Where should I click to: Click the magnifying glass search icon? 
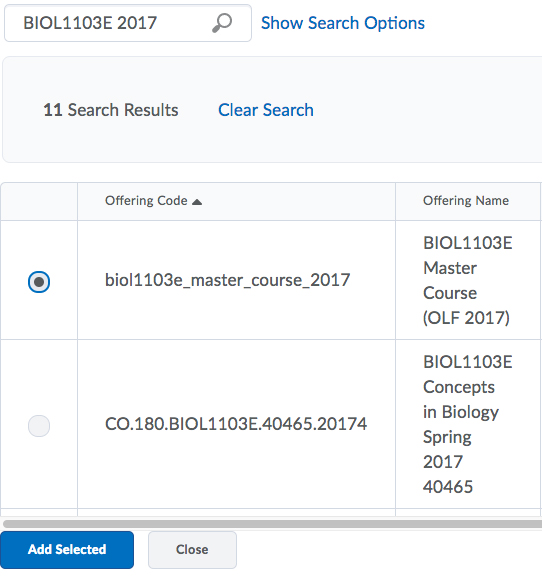point(222,23)
